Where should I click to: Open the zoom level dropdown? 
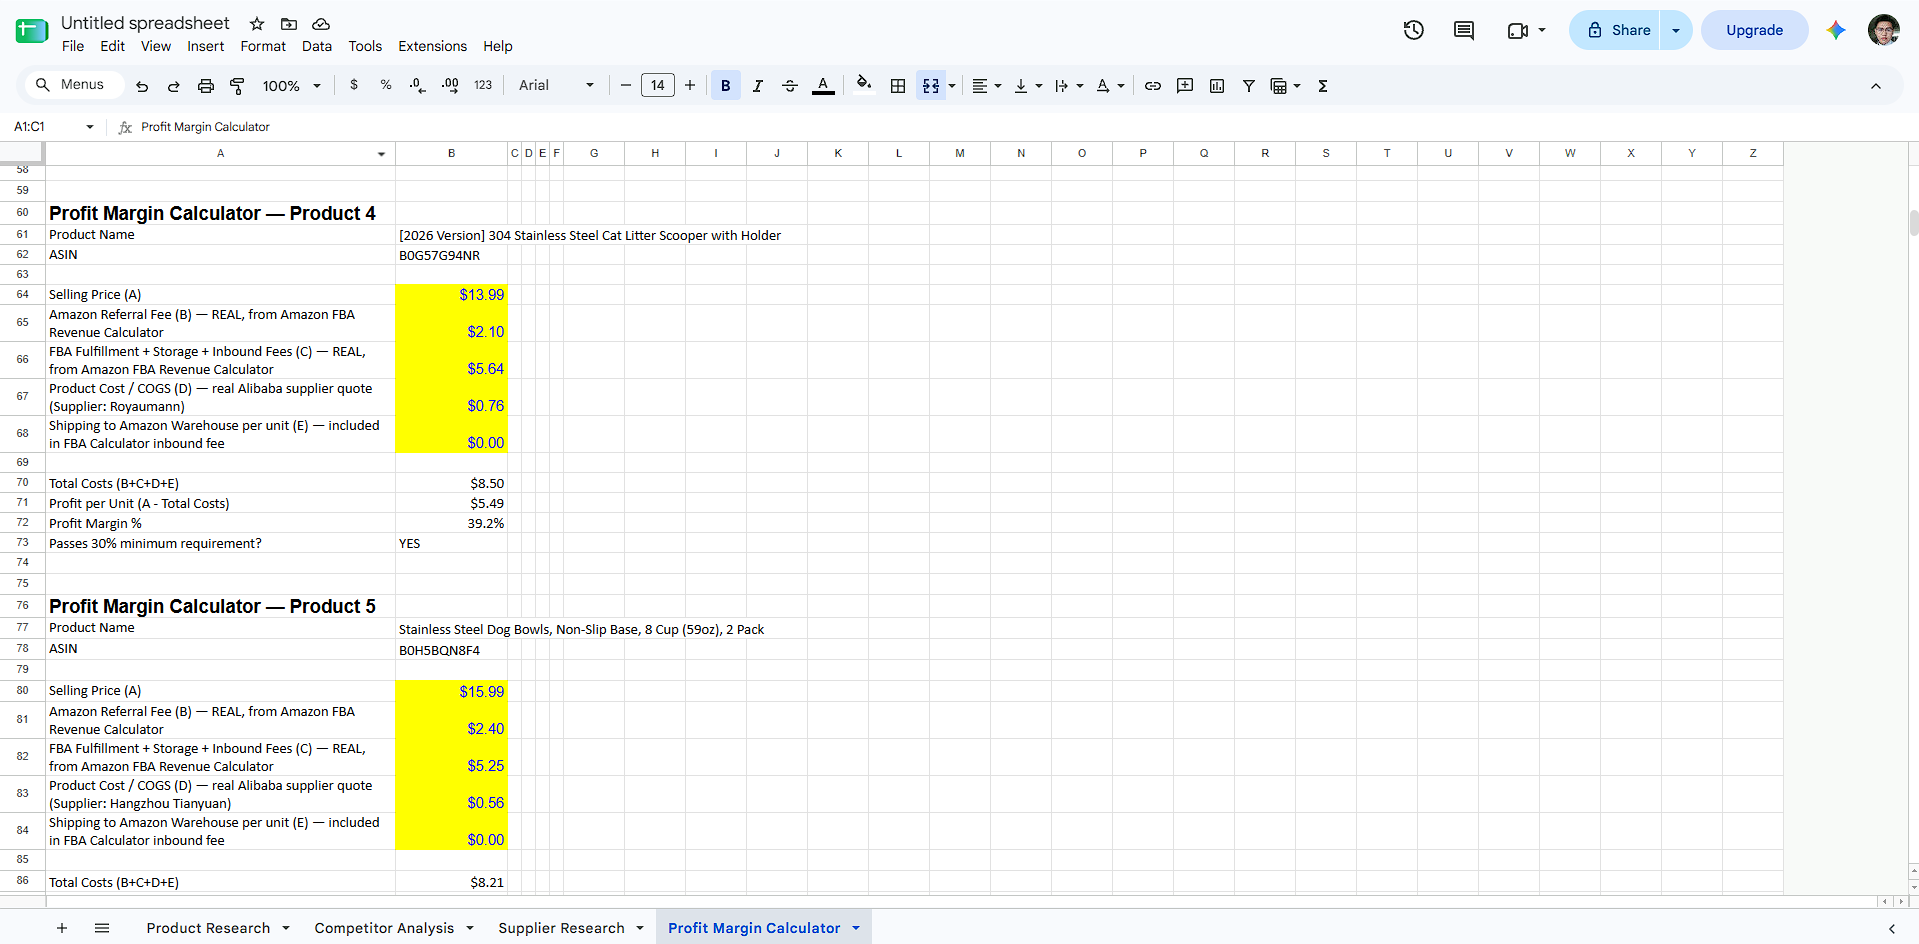[292, 86]
